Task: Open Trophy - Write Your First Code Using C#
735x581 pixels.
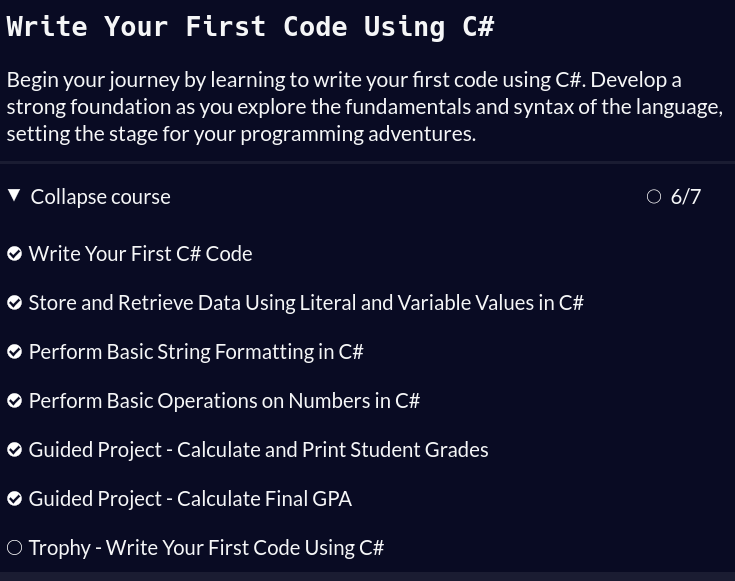Action: 206,548
